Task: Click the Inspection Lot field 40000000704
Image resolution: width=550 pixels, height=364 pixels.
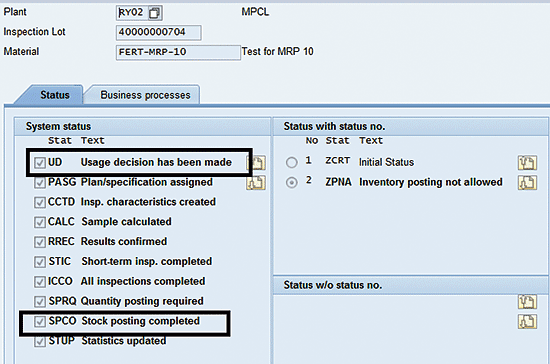Action: [x=159, y=33]
